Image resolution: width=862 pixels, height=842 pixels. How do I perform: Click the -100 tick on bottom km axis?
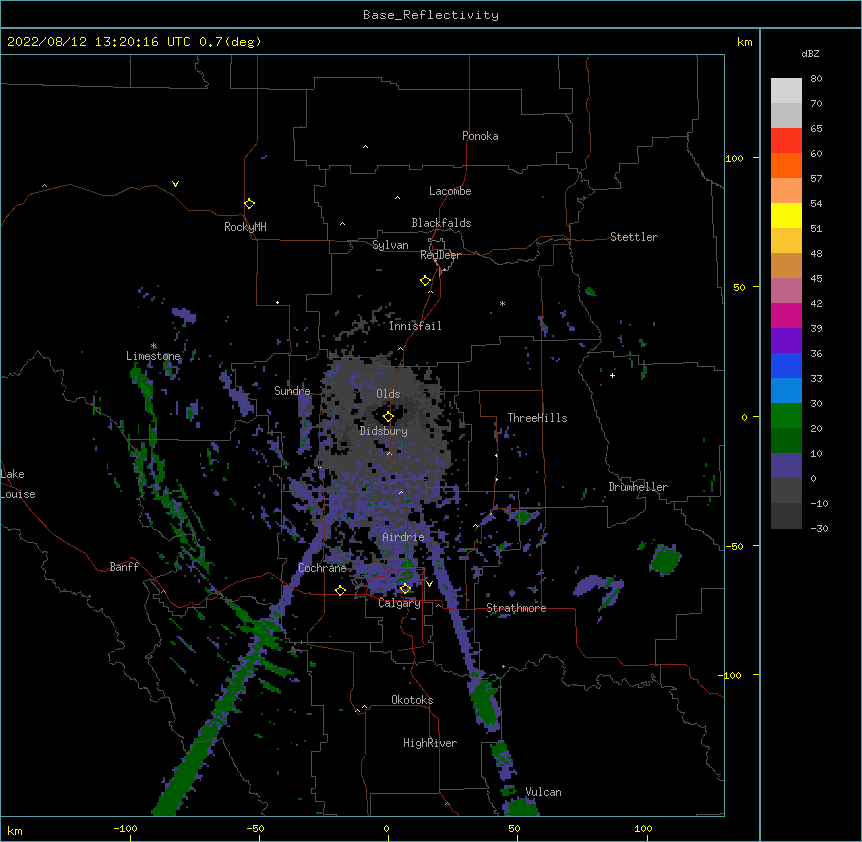tap(125, 828)
